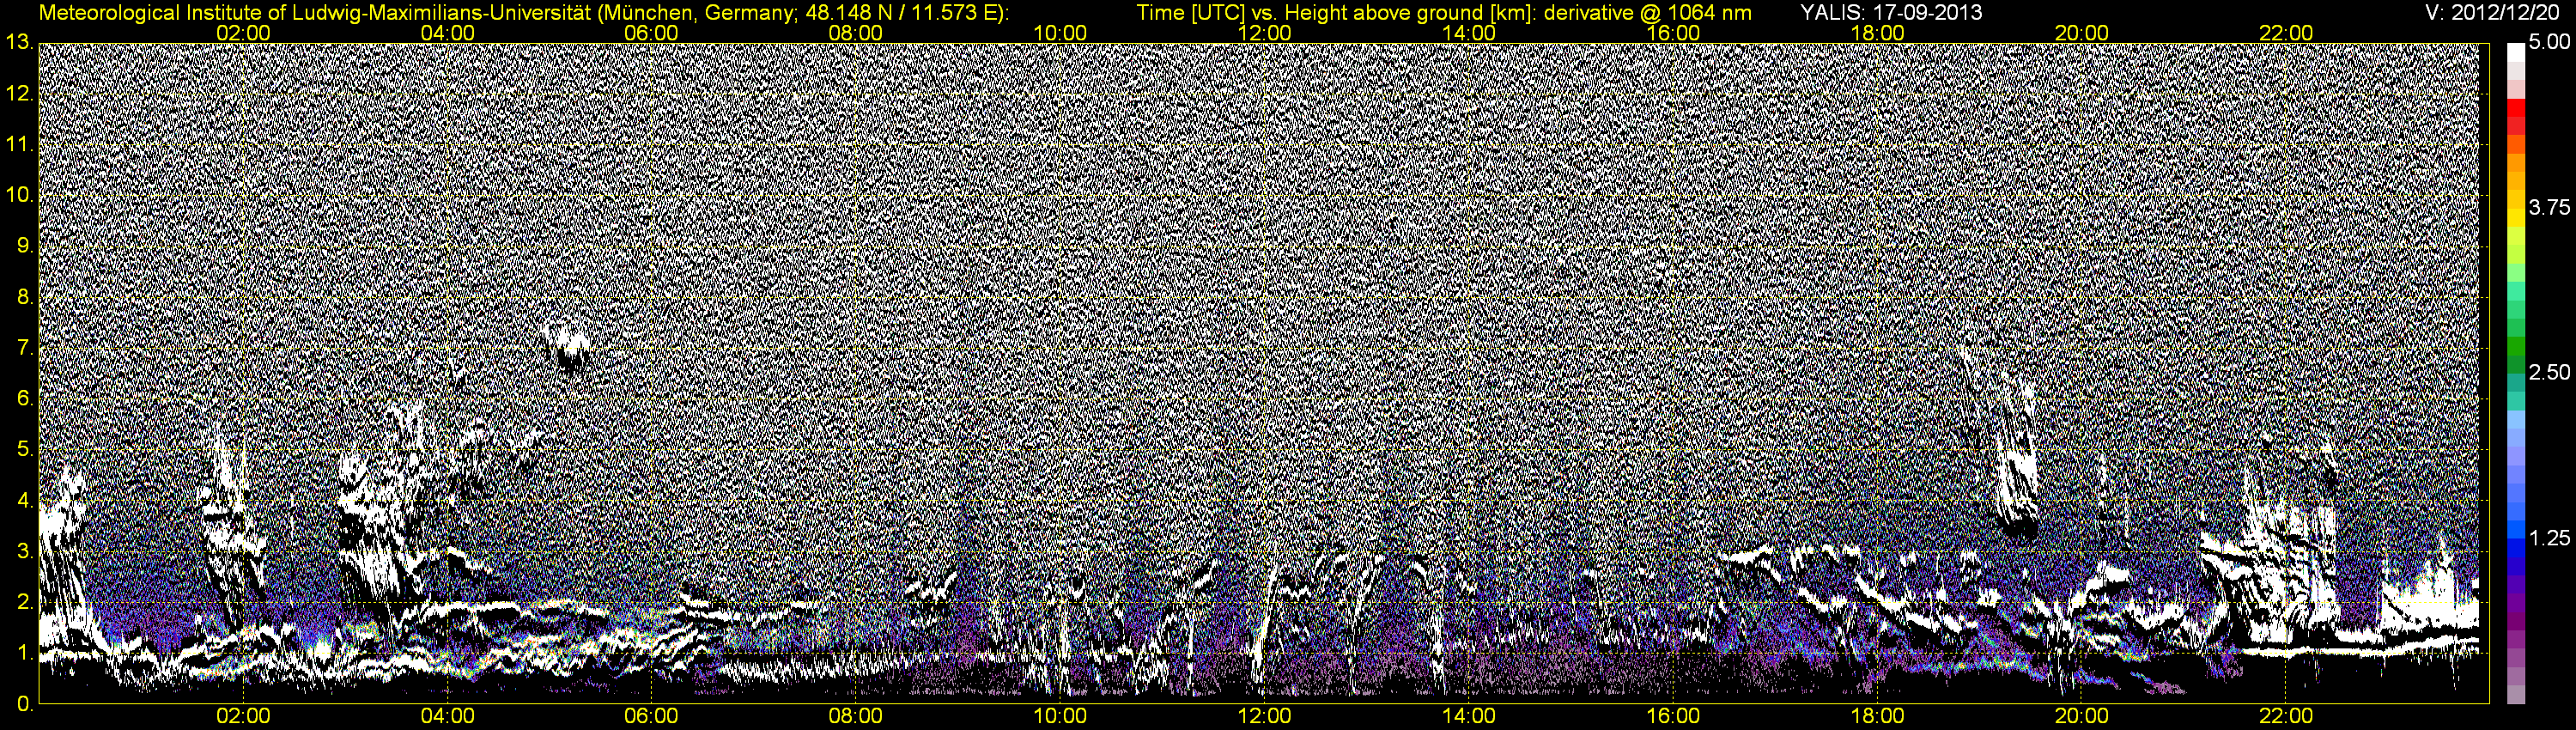Click the 18:00 label on upper time axis
The height and width of the screenshot is (730, 2576).
pos(1877,33)
